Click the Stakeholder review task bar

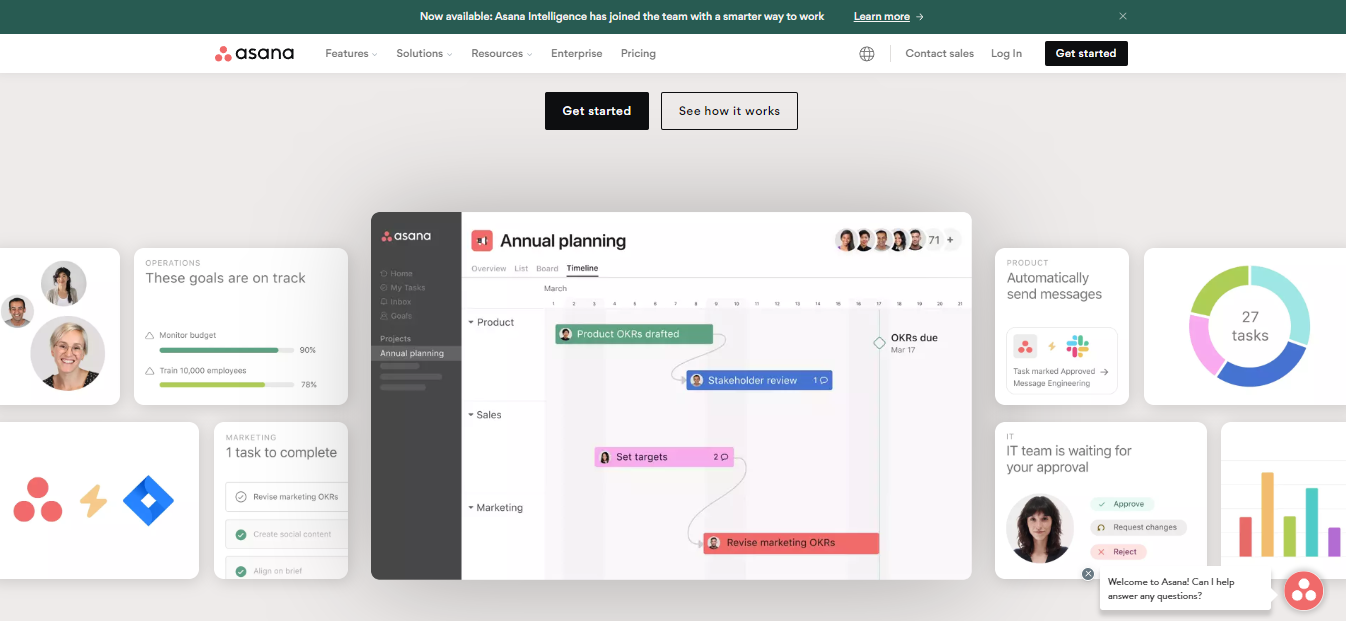click(759, 380)
